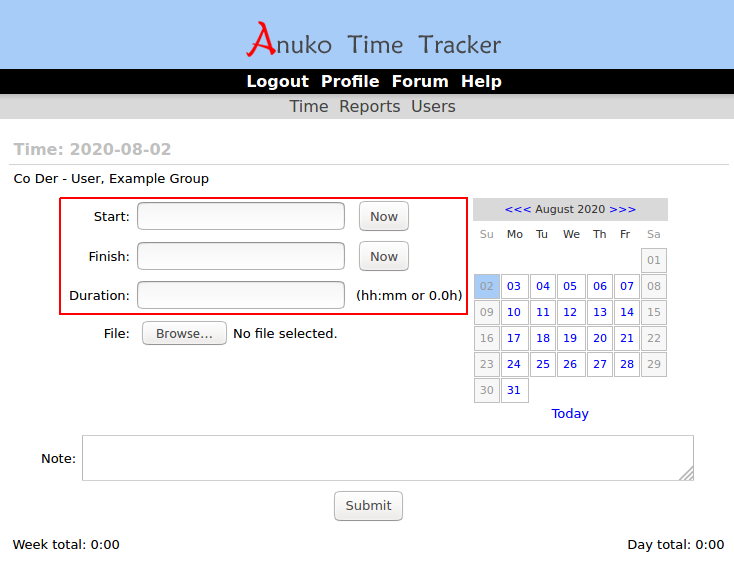
Task: Click the Anuko Time Tracker logo
Action: pyautogui.click(x=373, y=40)
